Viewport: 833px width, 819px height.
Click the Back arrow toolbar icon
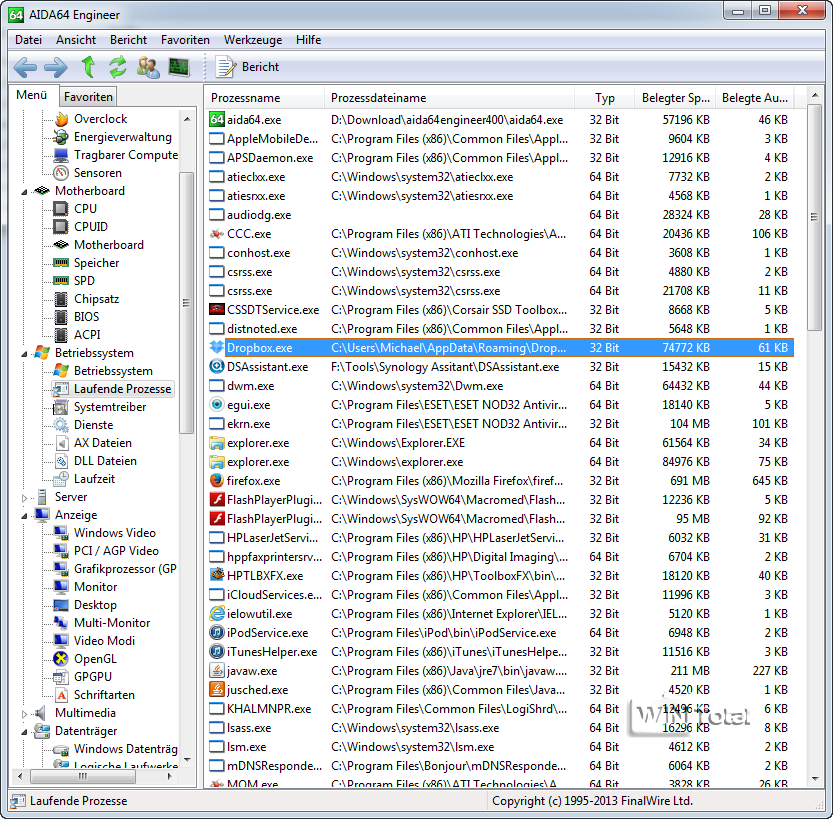coord(25,67)
